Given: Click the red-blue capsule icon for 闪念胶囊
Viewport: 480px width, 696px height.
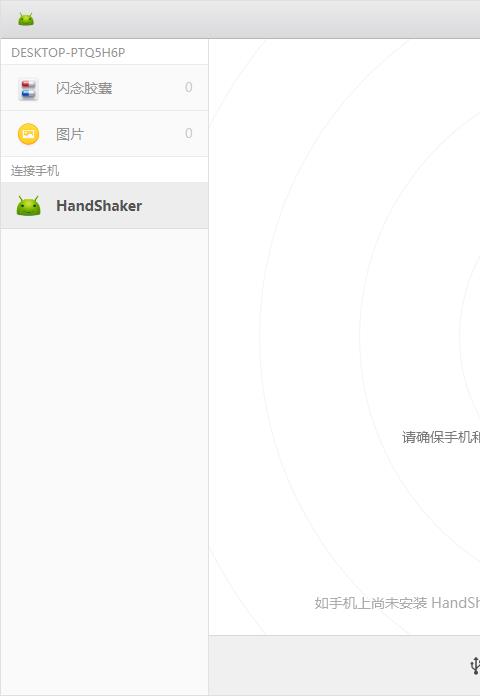Looking at the screenshot, I should pos(28,88).
